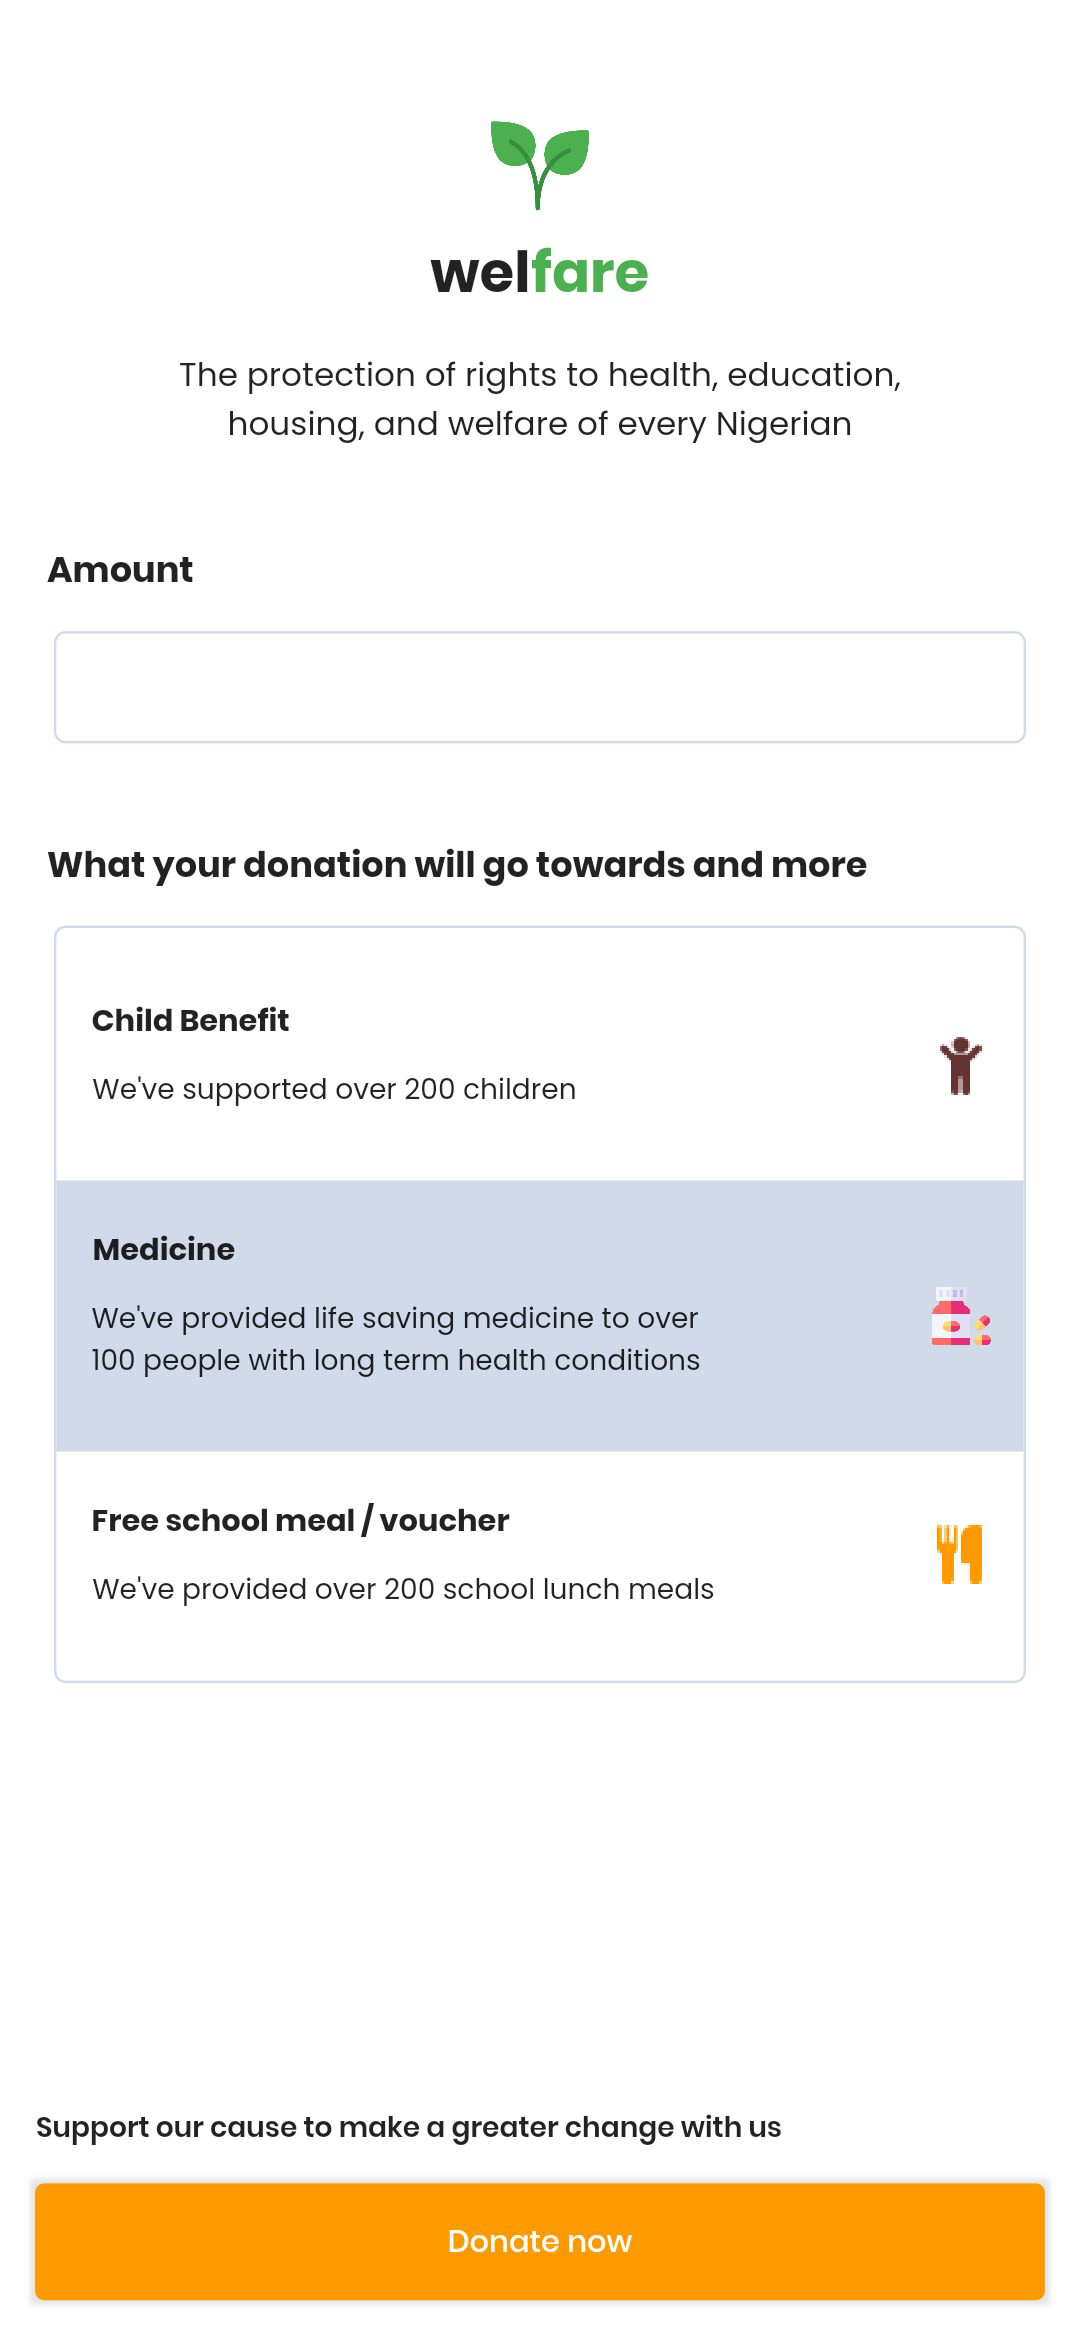Click the child figure icon
Viewport: 1080px width, 2340px height.
960,1065
